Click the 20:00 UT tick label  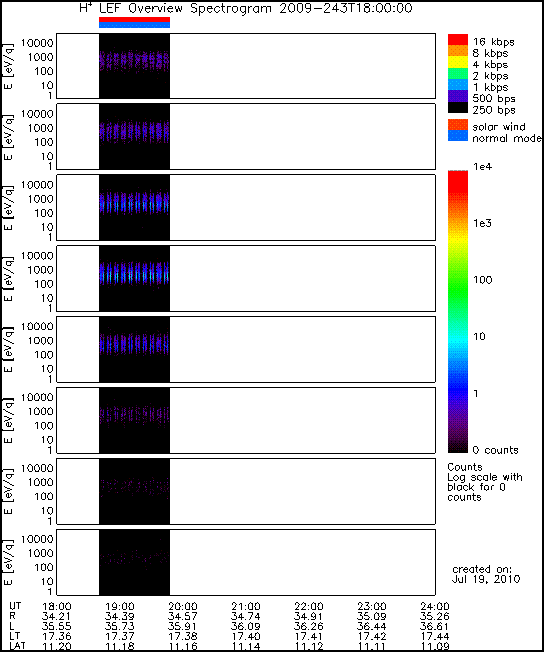click(x=183, y=606)
